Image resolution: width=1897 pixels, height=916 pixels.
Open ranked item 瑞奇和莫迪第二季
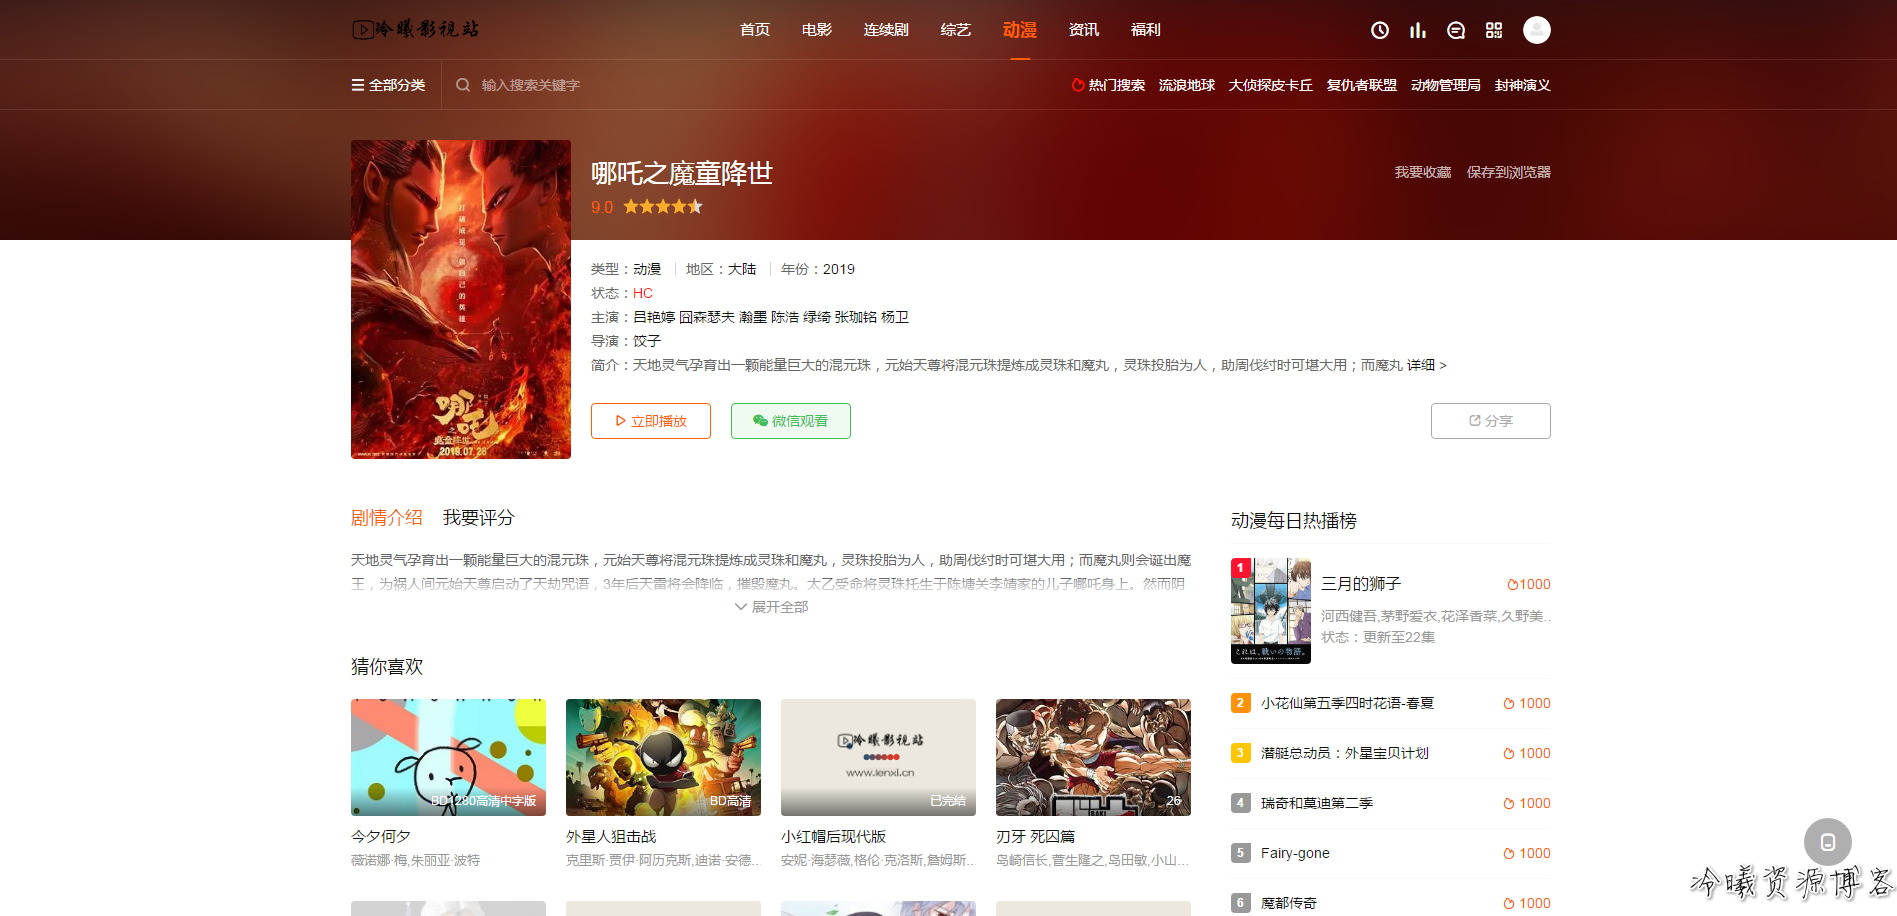tap(1317, 803)
